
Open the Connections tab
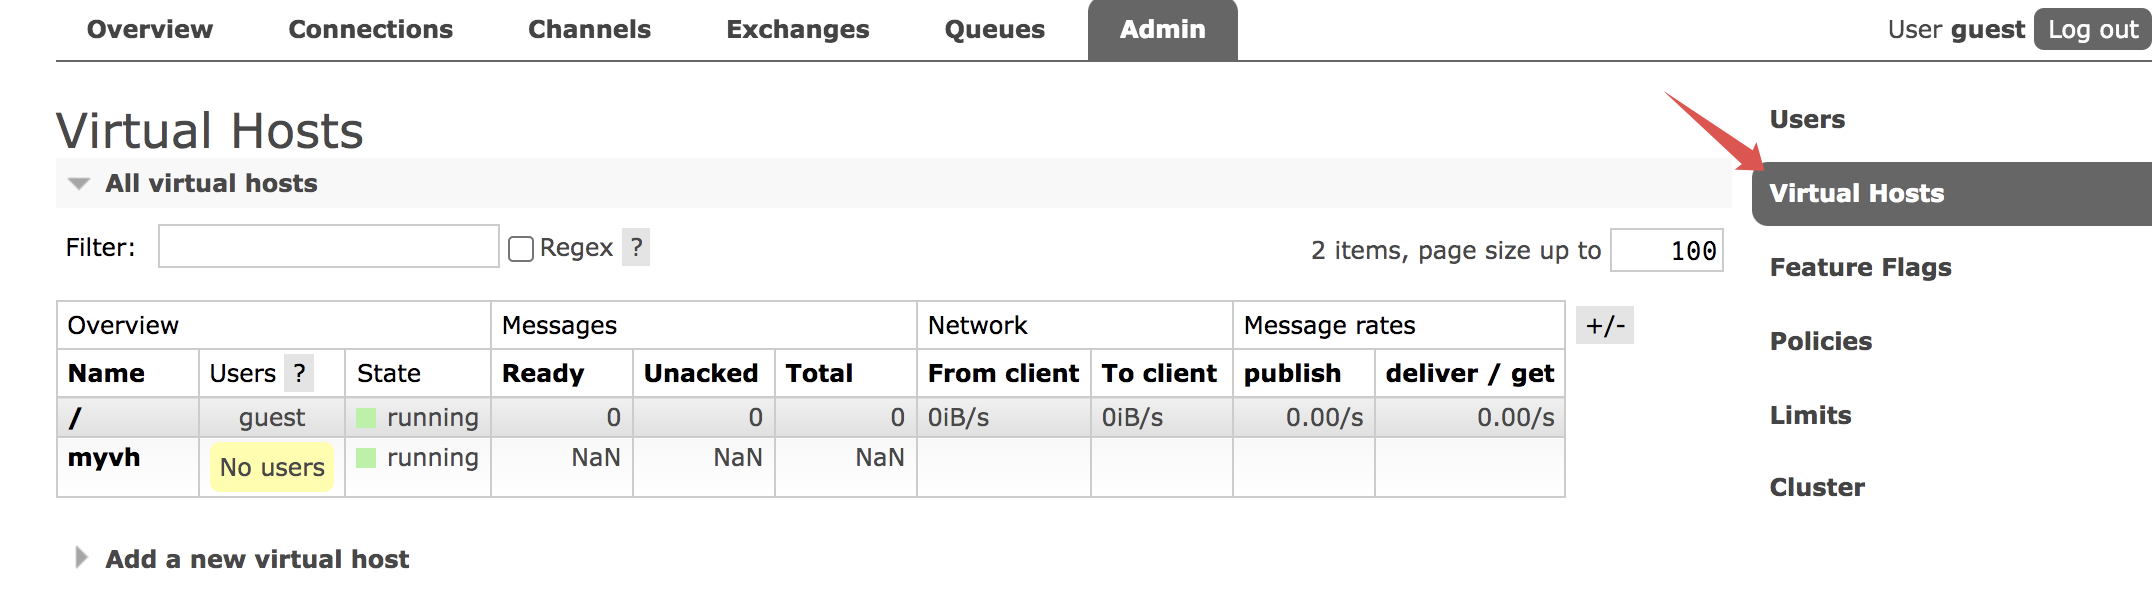(370, 30)
